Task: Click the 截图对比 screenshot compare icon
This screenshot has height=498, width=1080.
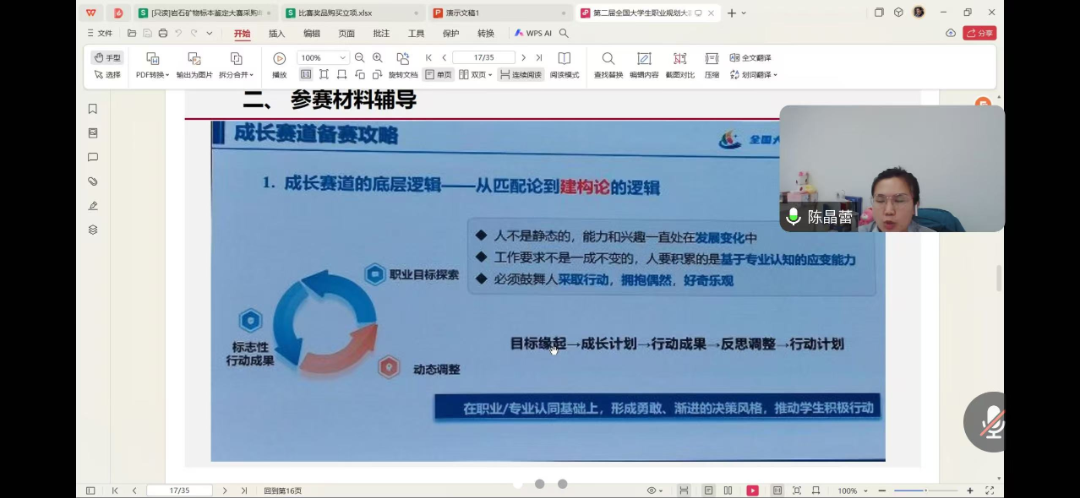Action: (x=680, y=59)
